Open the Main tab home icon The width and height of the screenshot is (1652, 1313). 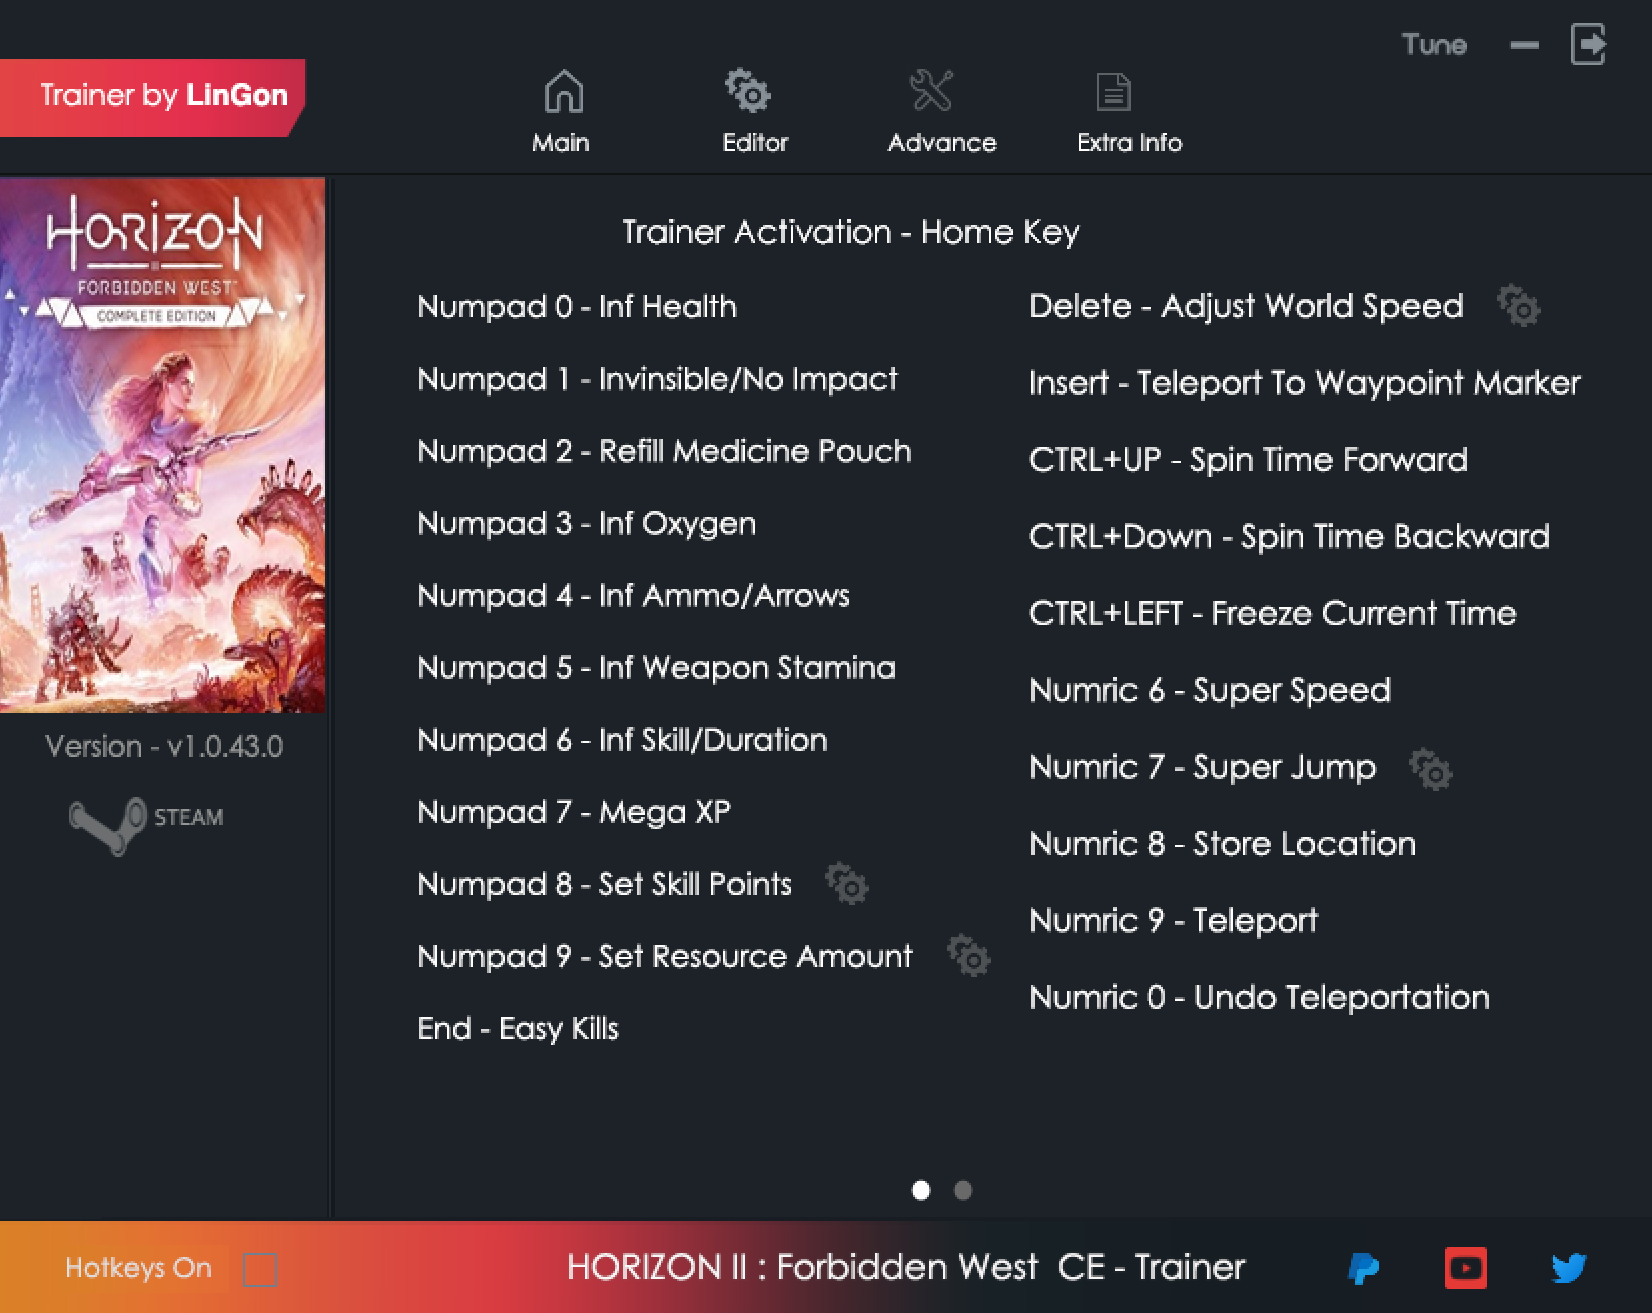tap(563, 91)
